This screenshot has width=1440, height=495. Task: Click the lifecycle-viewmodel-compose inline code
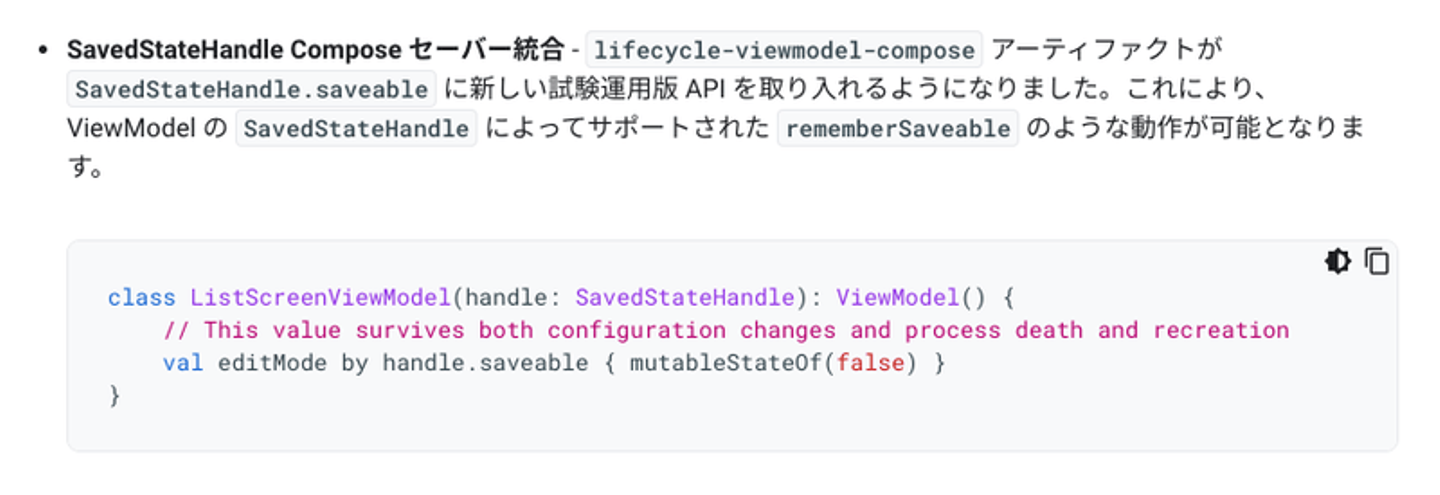[783, 49]
